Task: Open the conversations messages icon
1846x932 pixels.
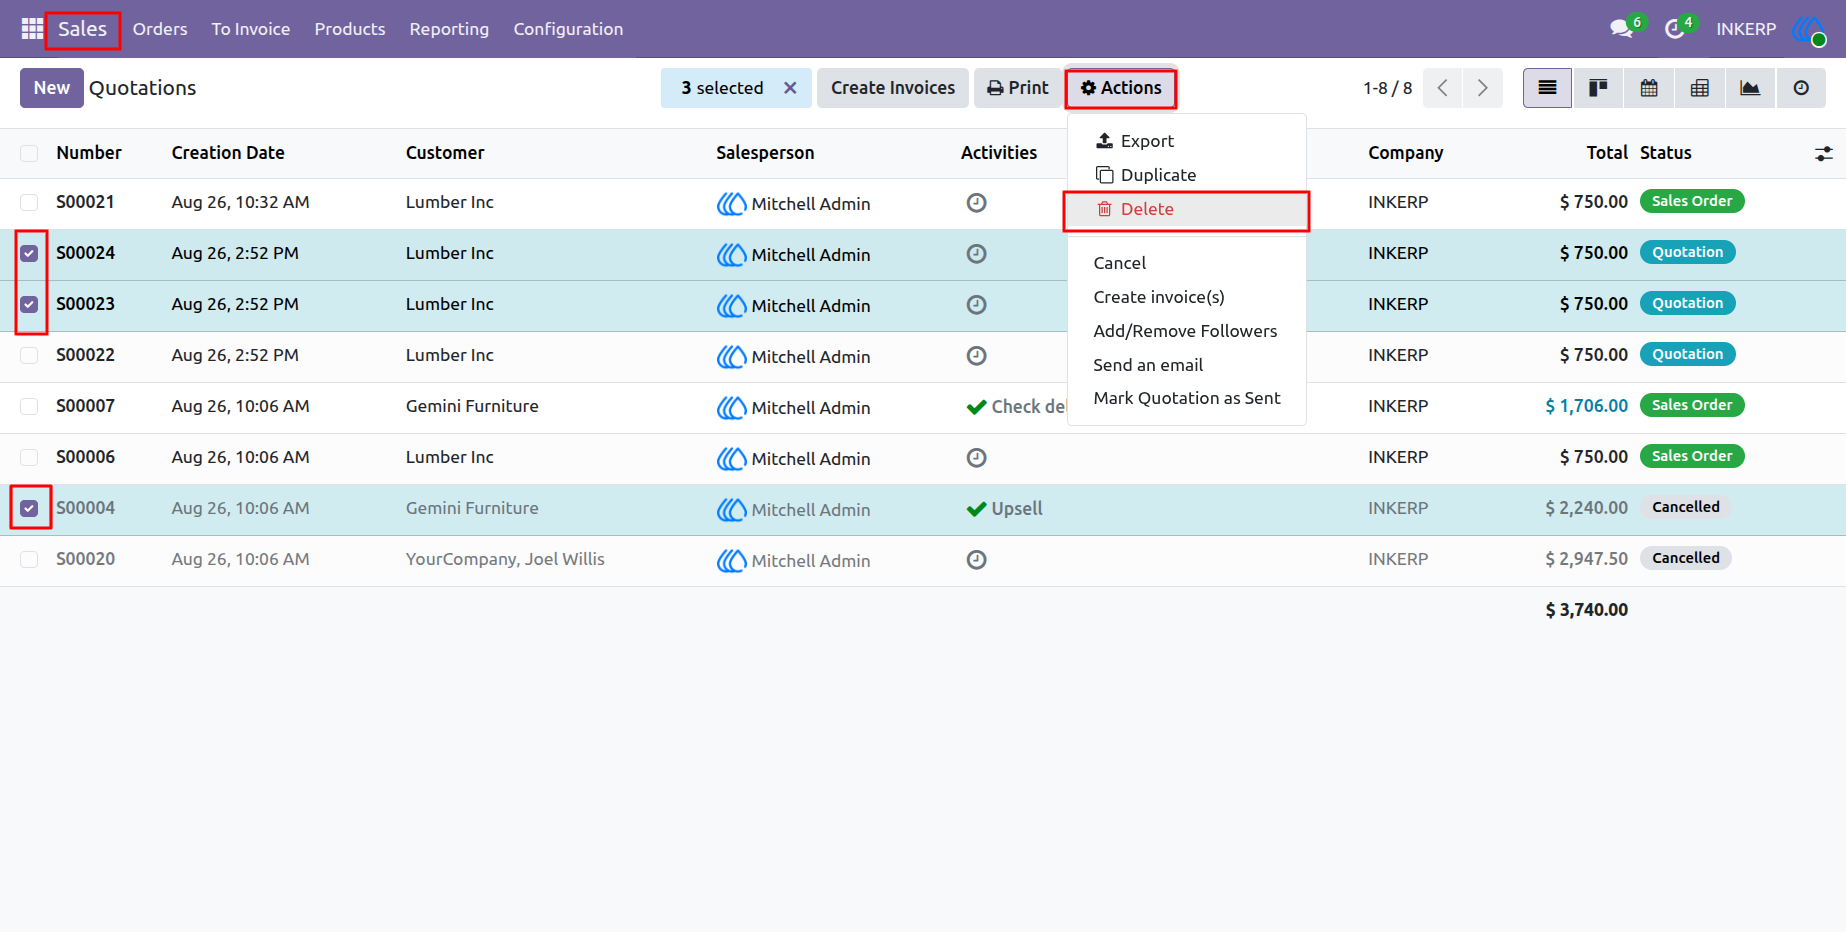Action: [x=1622, y=29]
